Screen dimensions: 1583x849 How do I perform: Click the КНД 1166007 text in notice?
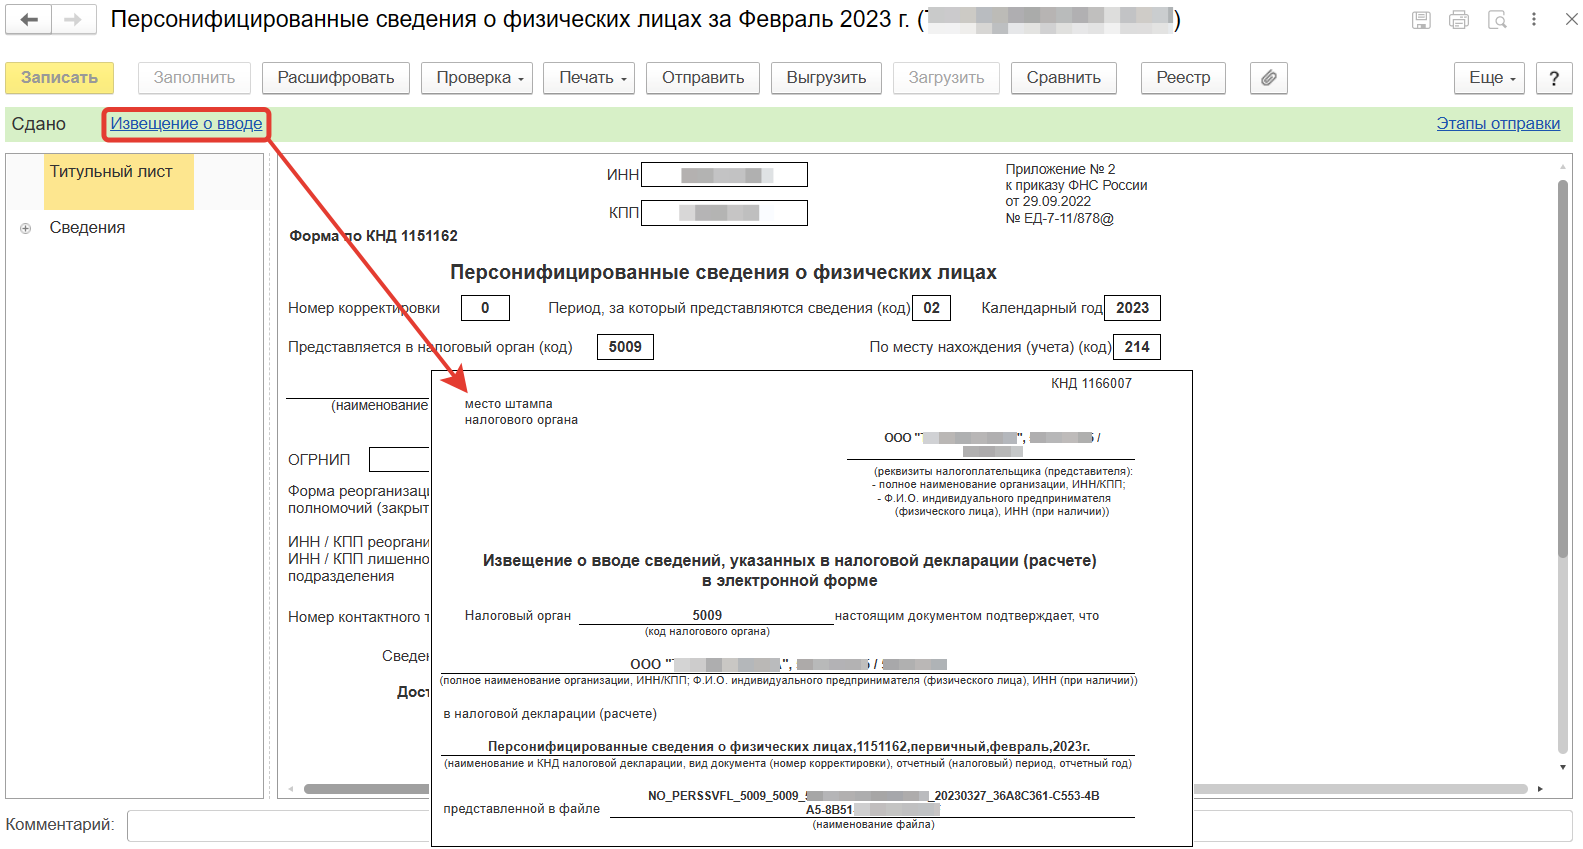click(1091, 384)
